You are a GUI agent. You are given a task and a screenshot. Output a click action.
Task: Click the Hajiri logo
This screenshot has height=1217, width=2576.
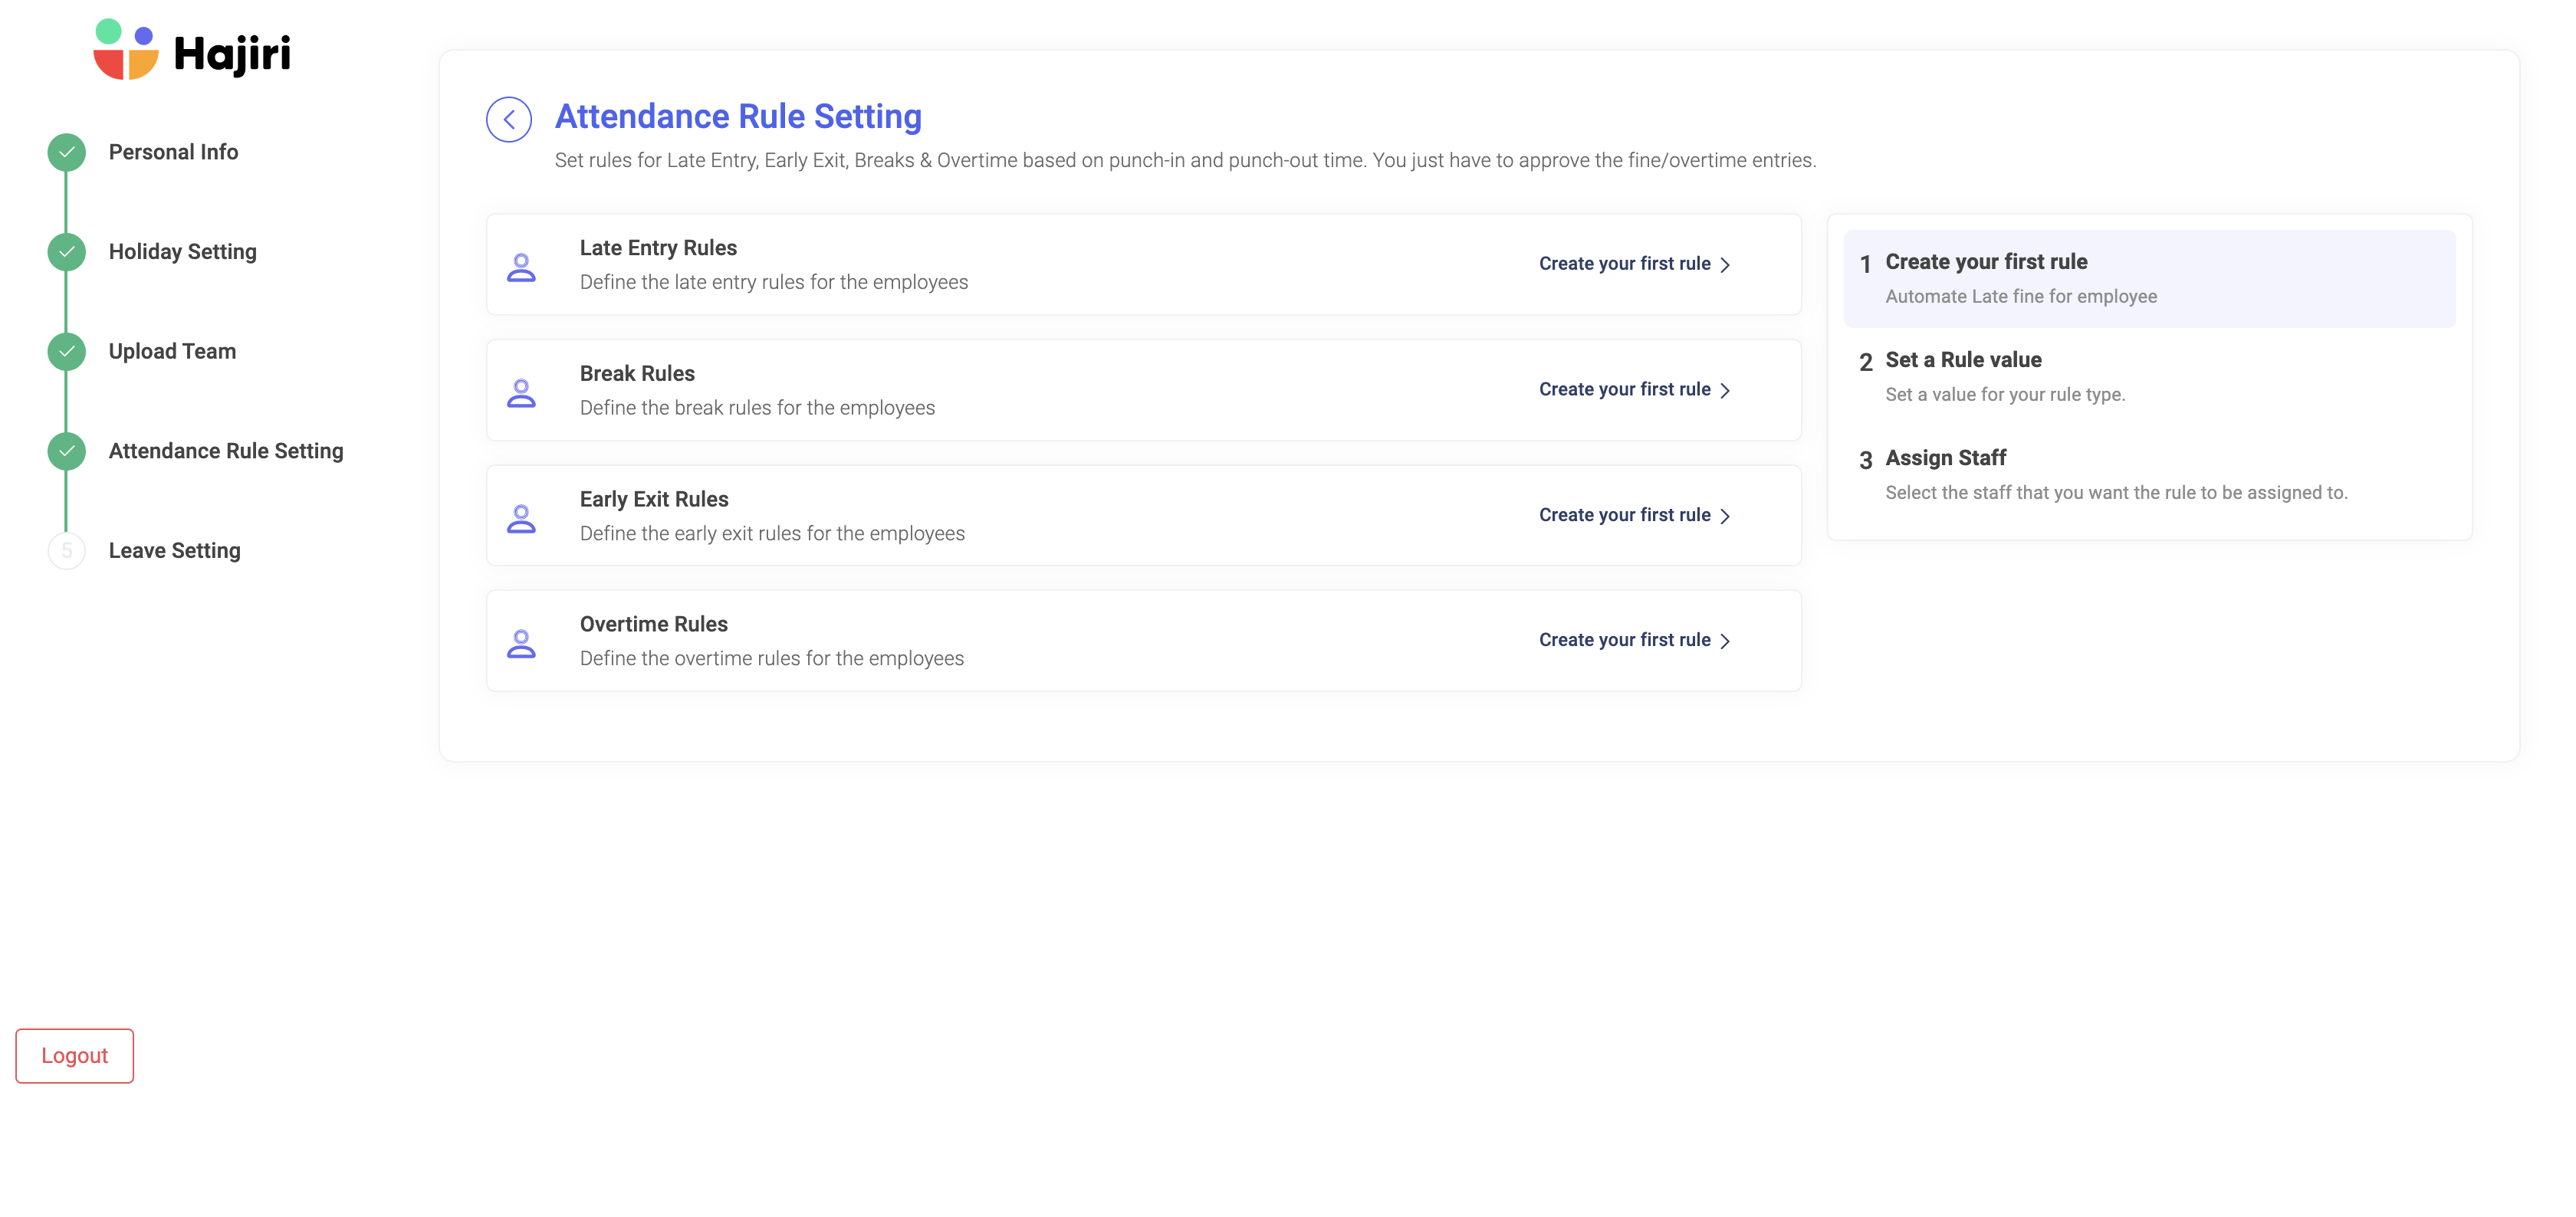point(192,49)
